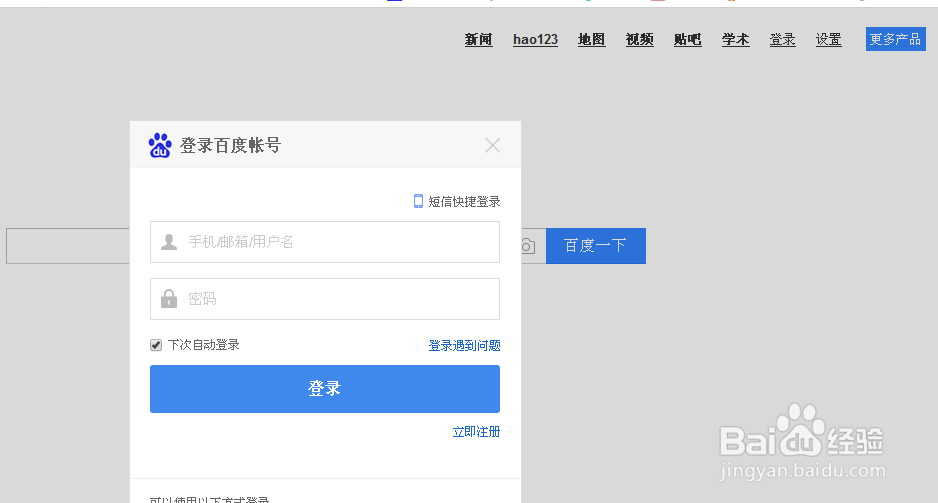This screenshot has width=938, height=503.
Task: Click the 登录百度帐号 dialog title
Action: pyautogui.click(x=230, y=145)
